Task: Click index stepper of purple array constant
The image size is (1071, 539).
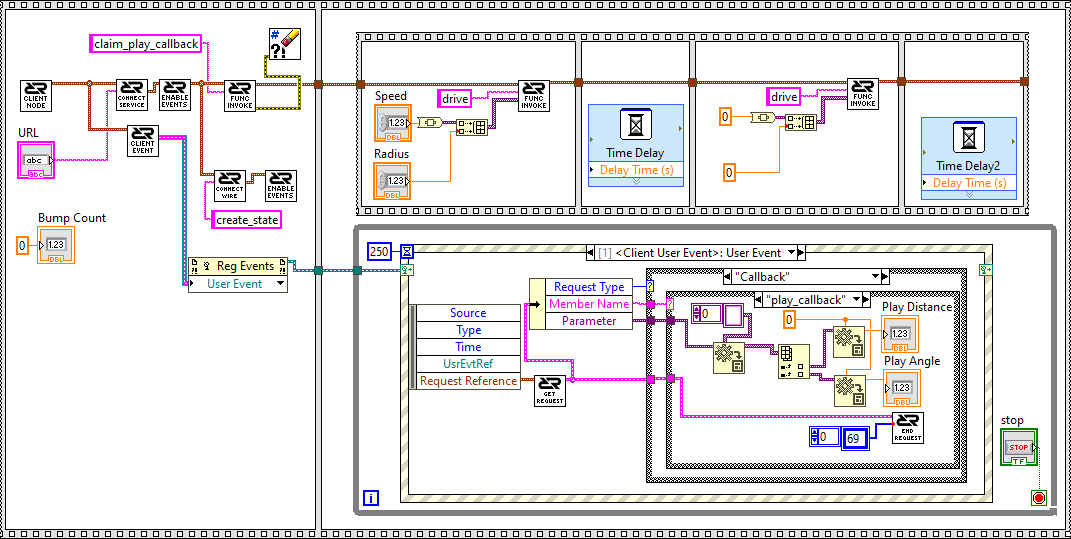Action: [x=697, y=315]
